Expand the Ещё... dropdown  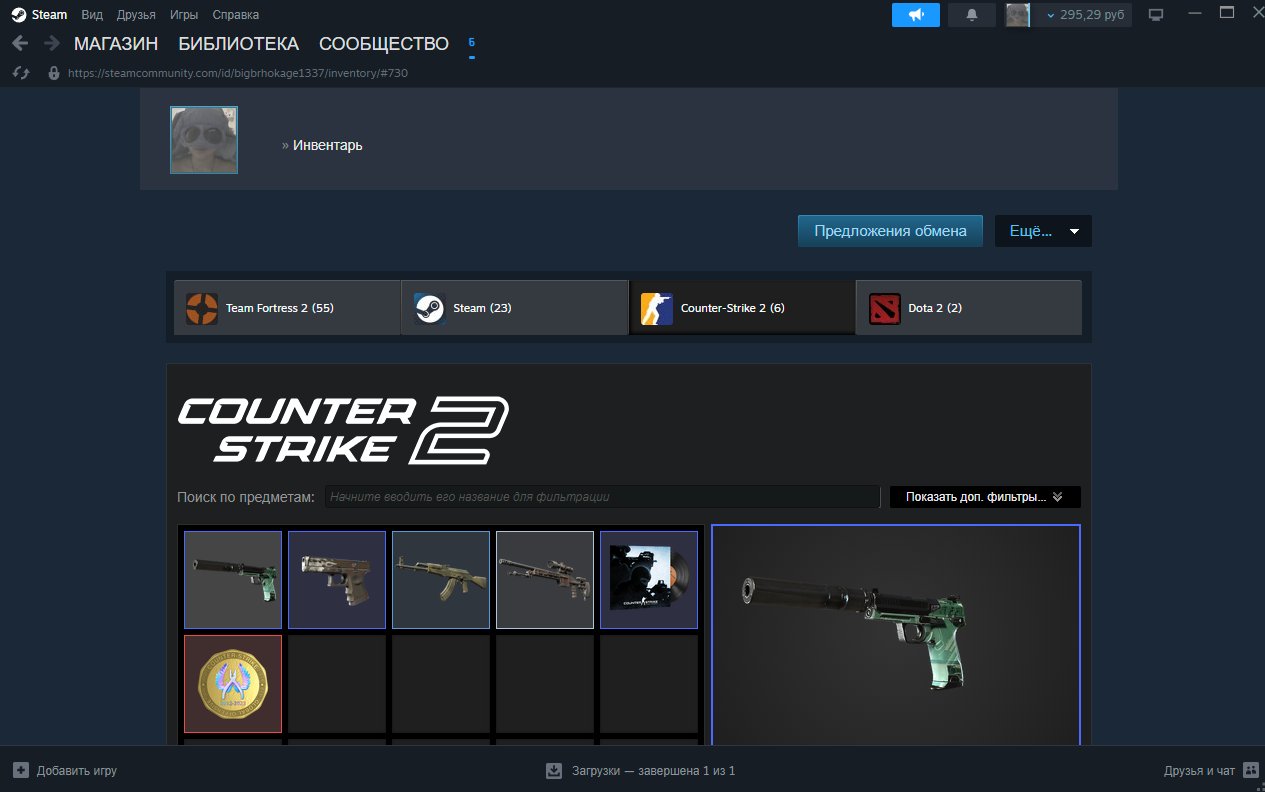(1043, 231)
